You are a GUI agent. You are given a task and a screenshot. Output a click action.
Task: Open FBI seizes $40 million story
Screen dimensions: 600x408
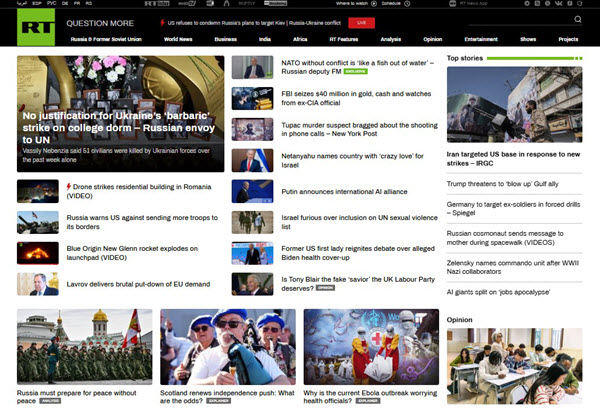[x=356, y=98]
